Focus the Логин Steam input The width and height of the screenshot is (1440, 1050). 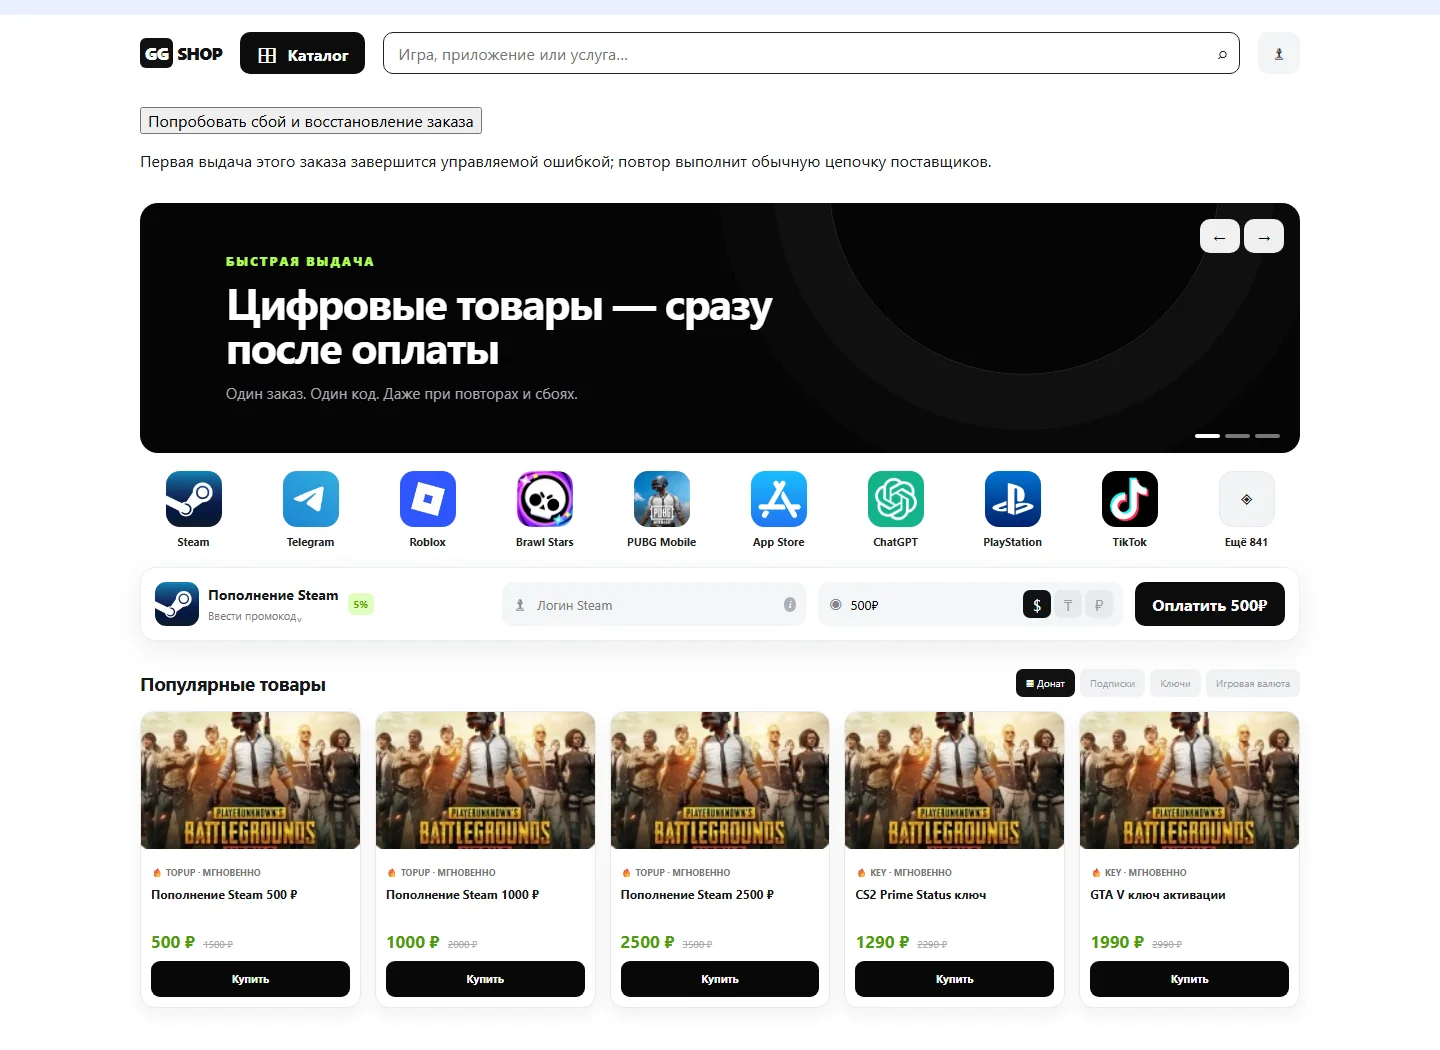(655, 605)
